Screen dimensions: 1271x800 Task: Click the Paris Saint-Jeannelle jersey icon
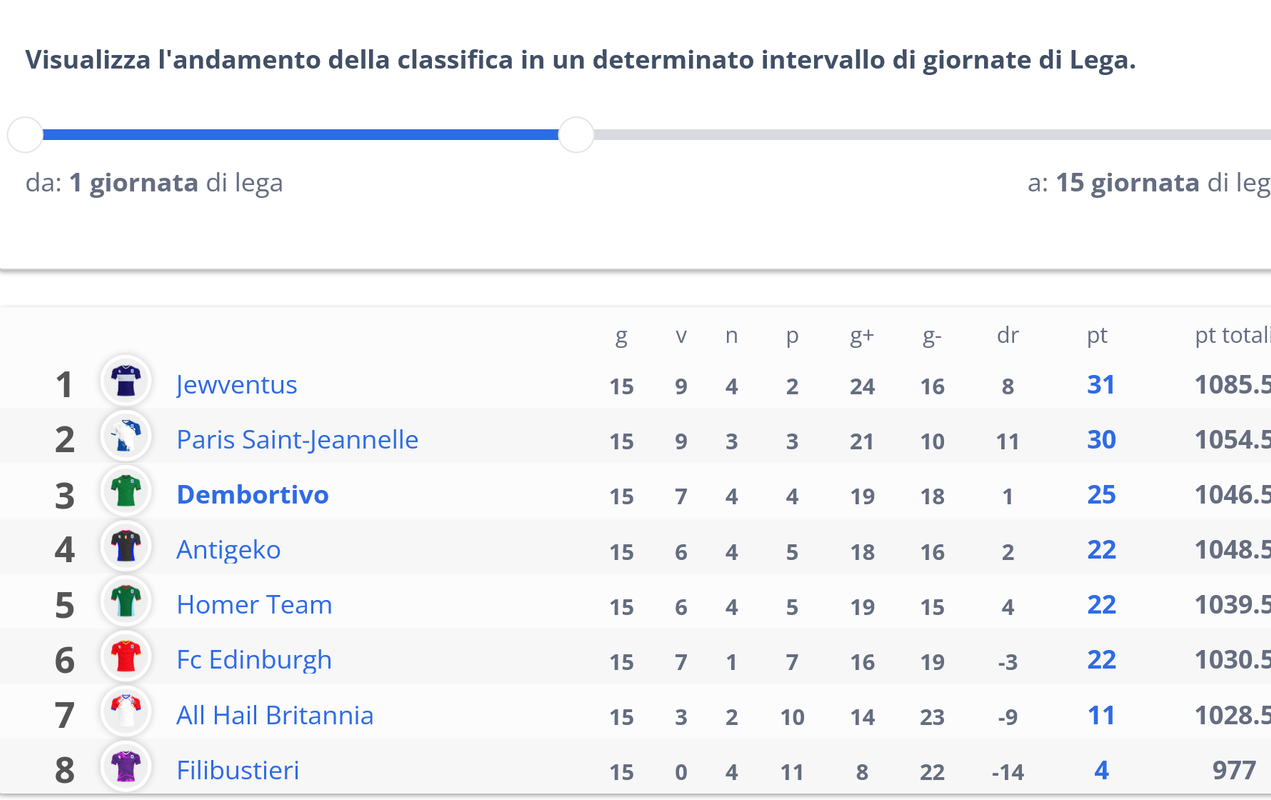[126, 436]
